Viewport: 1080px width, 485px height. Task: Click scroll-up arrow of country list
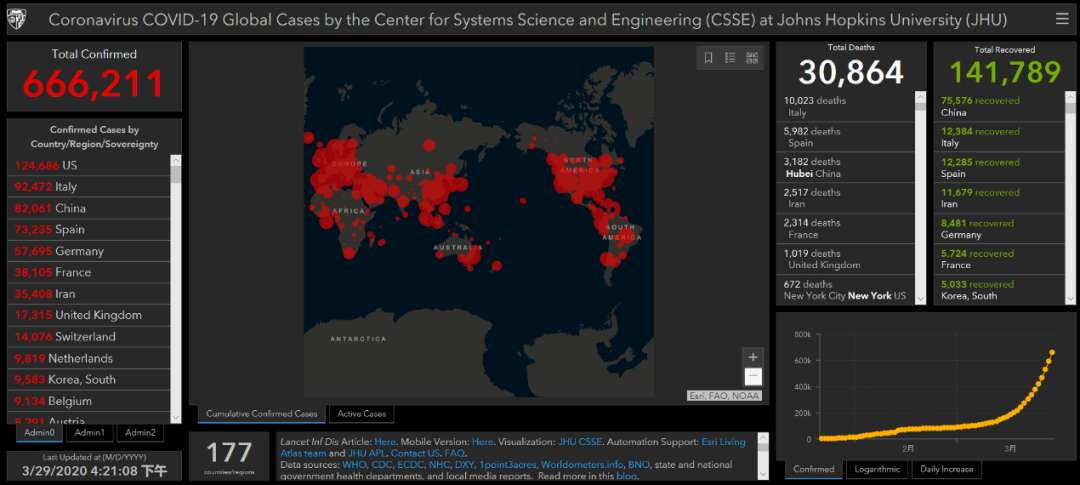pos(176,161)
